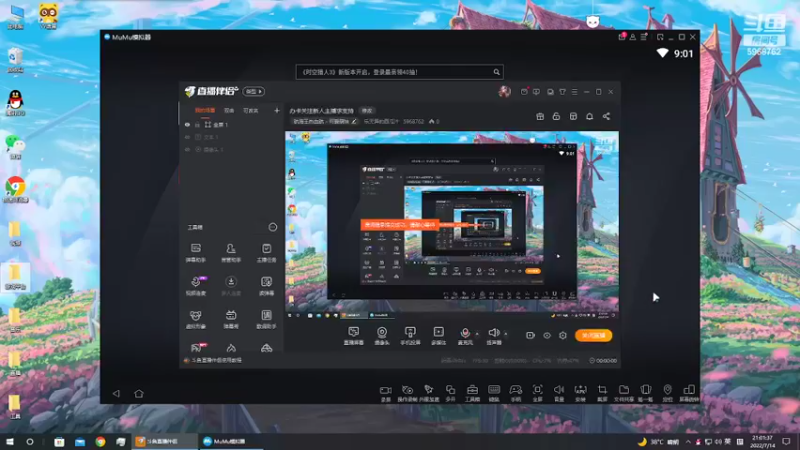Add a new scene with the plus icon
Viewport: 800px width, 450px height.
[x=277, y=111]
